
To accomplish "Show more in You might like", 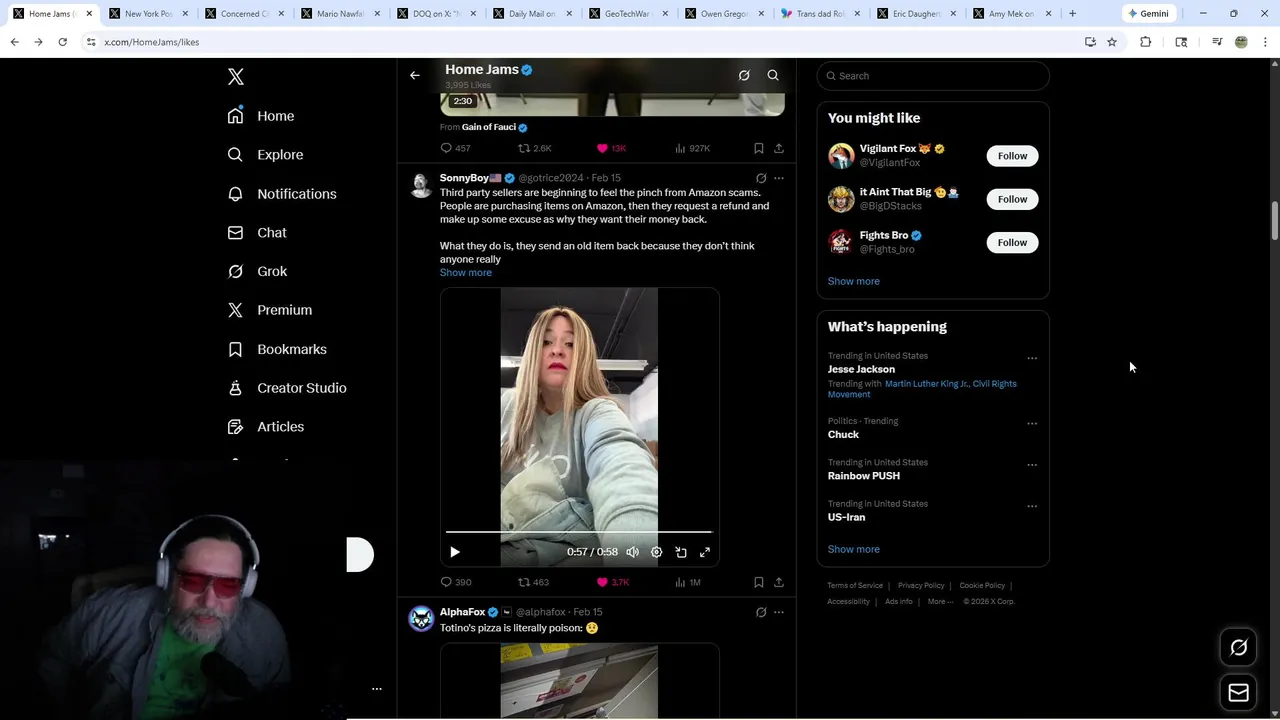I will click(x=854, y=281).
